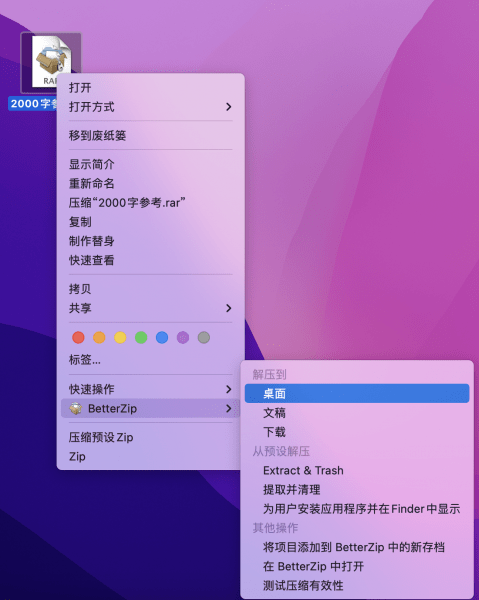Click the BetterZip app icon in context menu
Image resolution: width=479 pixels, height=600 pixels.
coord(76,408)
